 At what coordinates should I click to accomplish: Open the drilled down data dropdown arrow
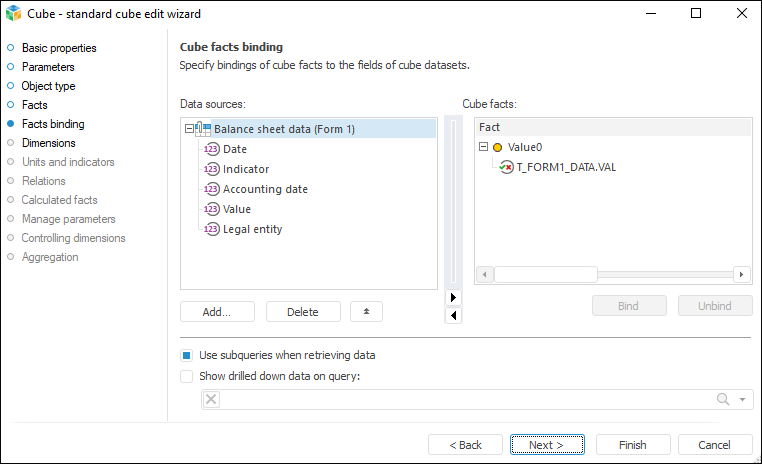(742, 400)
